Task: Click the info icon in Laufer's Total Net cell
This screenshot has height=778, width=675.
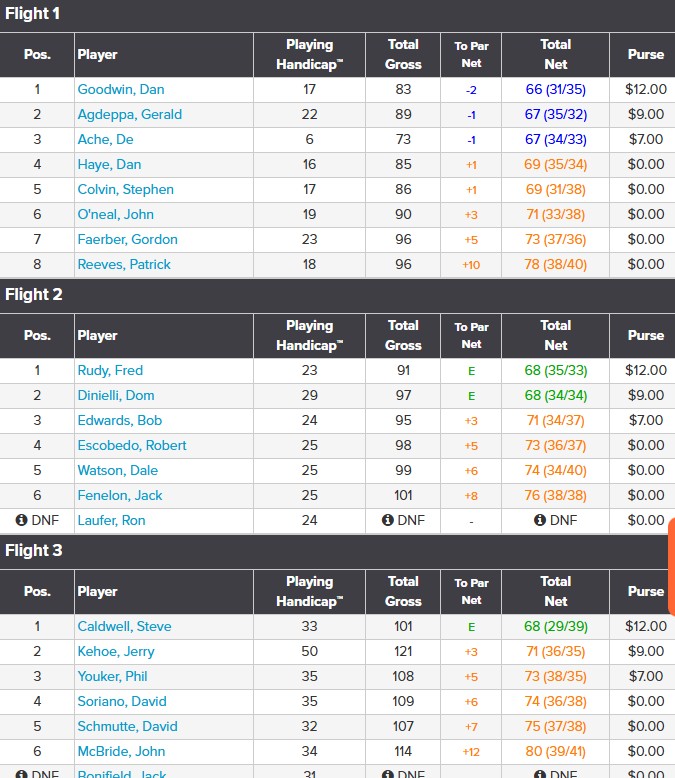Action: [540, 520]
